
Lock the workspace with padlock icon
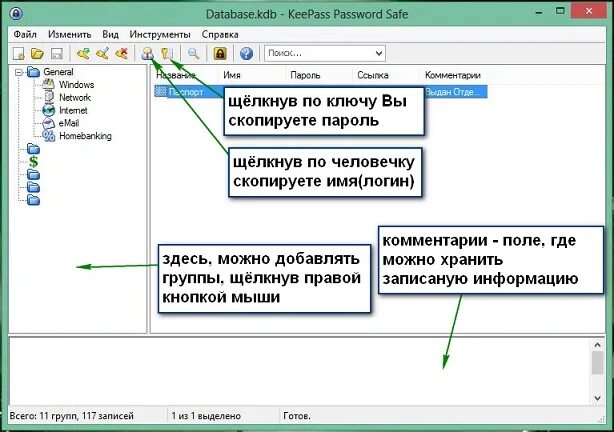click(x=220, y=53)
